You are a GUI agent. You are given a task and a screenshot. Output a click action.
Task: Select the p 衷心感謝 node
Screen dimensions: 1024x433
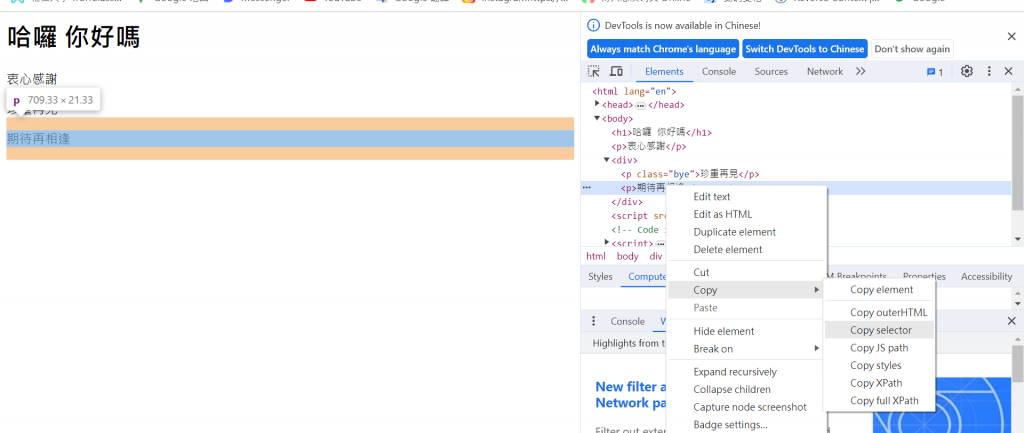click(x=648, y=146)
